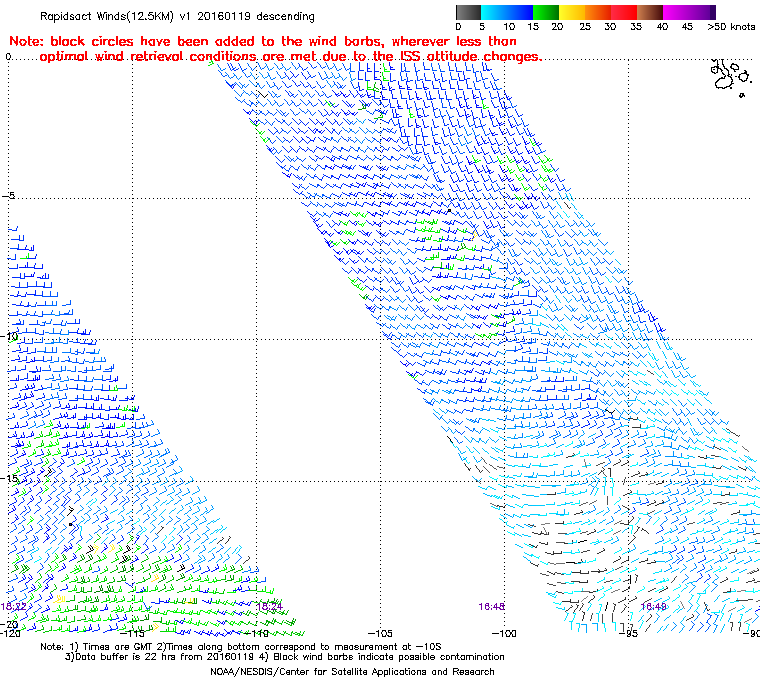Click the Galapagos Islands coastline outline
This screenshot has height=688, width=760.
pyautogui.click(x=731, y=77)
